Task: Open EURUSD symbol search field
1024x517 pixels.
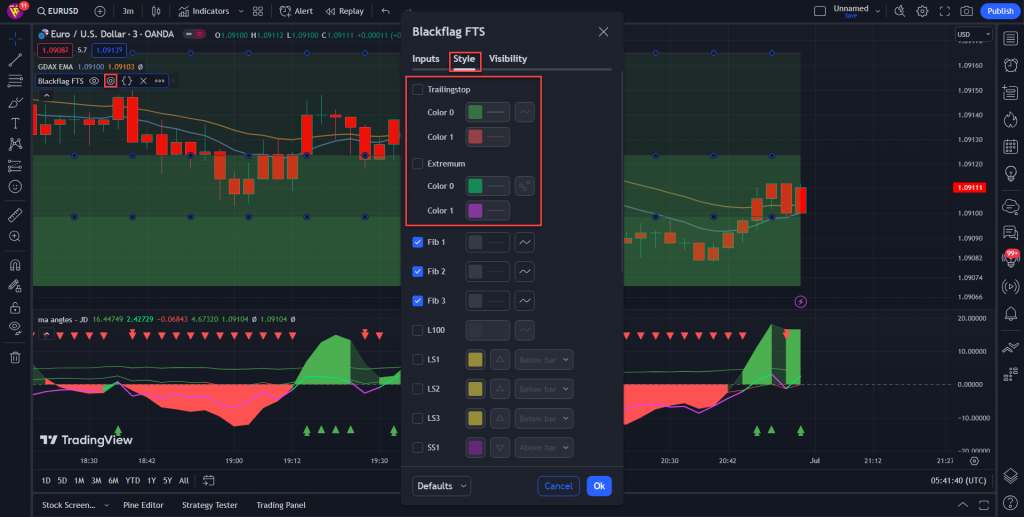Action: click(x=57, y=11)
